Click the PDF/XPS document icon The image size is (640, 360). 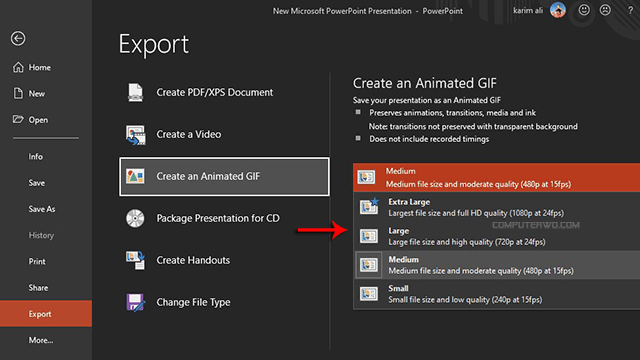[135, 92]
